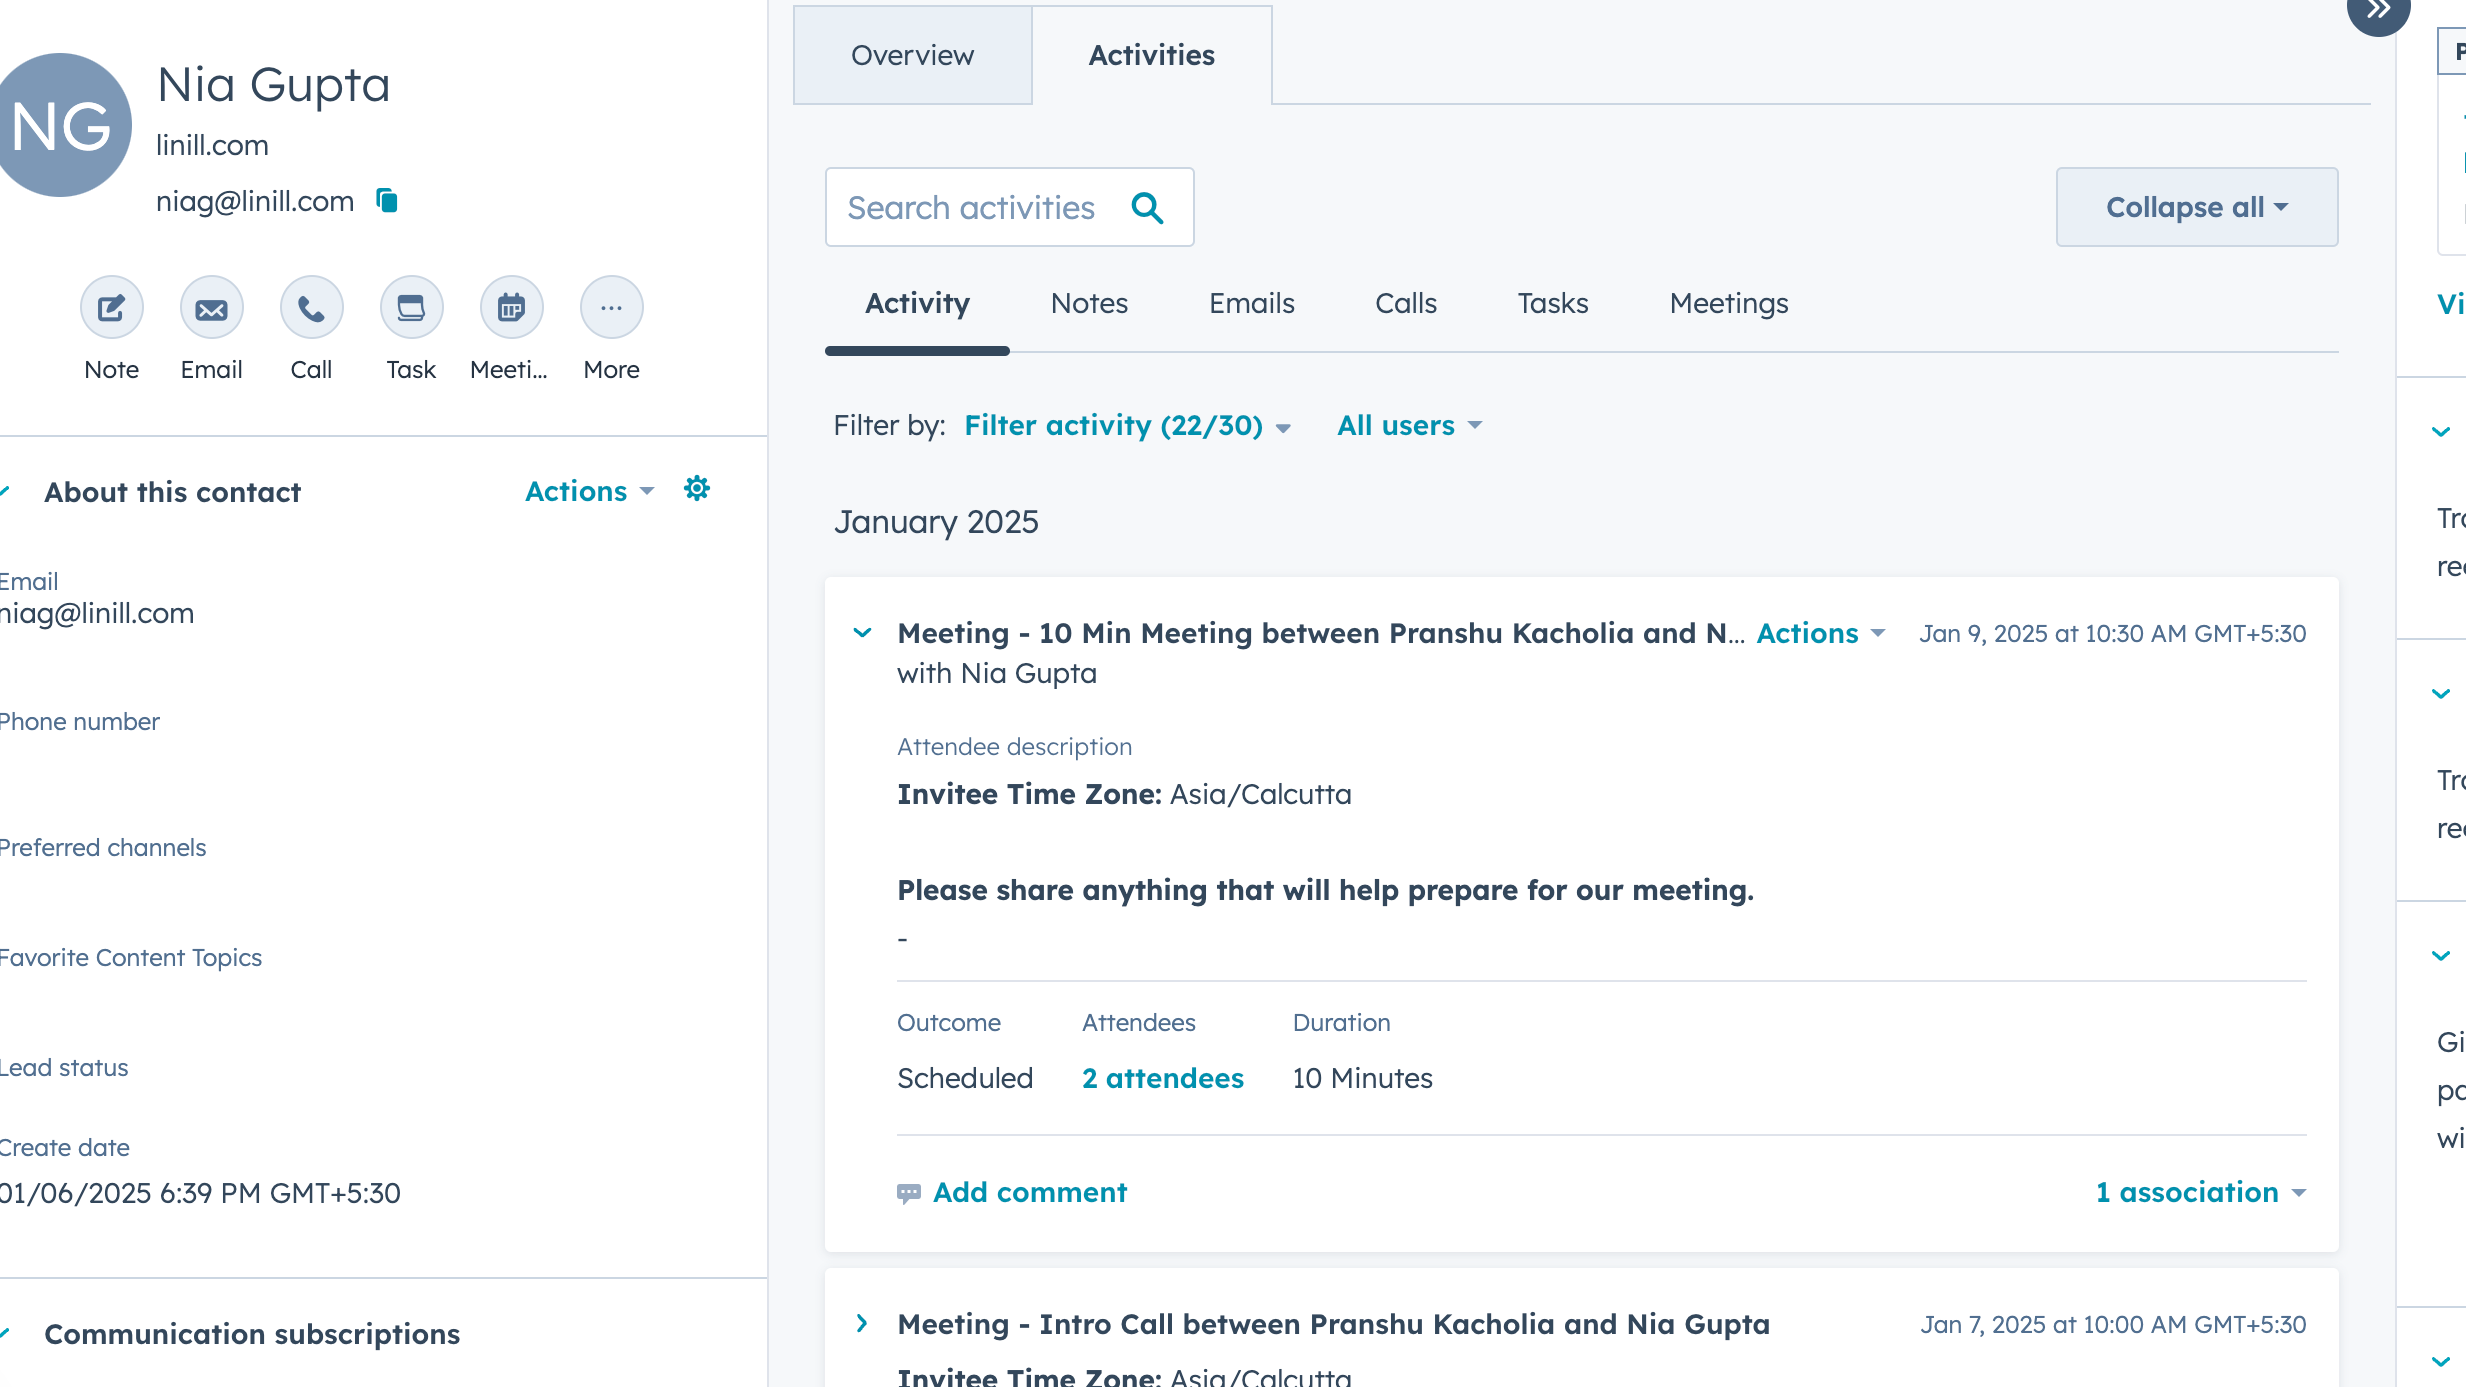The image size is (2466, 1387).
Task: Expand the Intro Call meeting card
Action: (862, 1324)
